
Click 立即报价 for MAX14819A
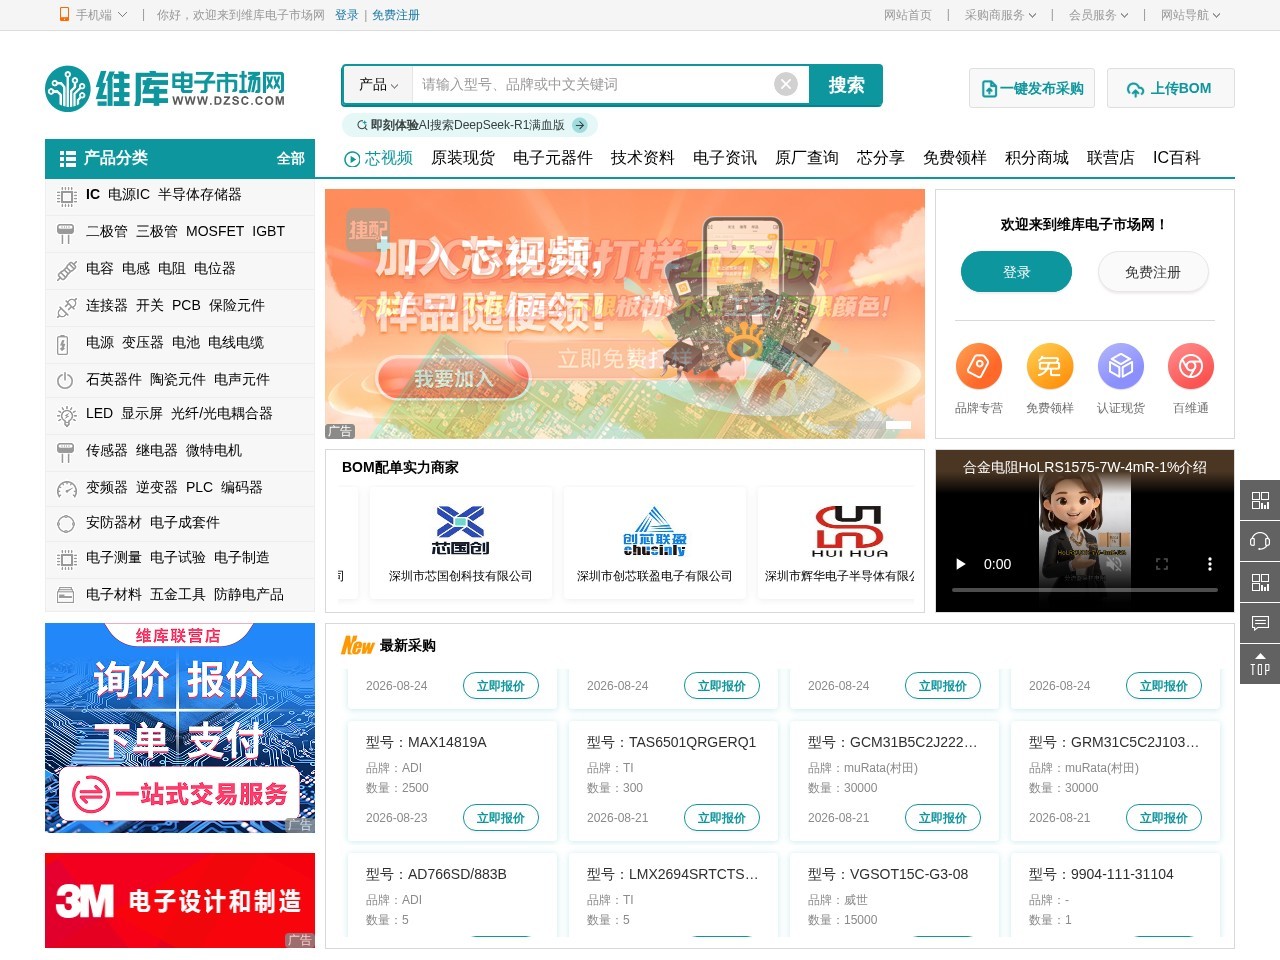[501, 818]
